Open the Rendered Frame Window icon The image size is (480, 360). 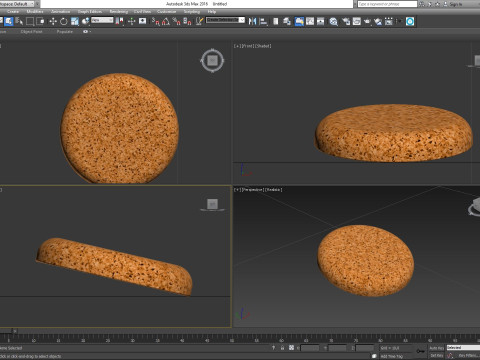pyautogui.click(x=357, y=22)
